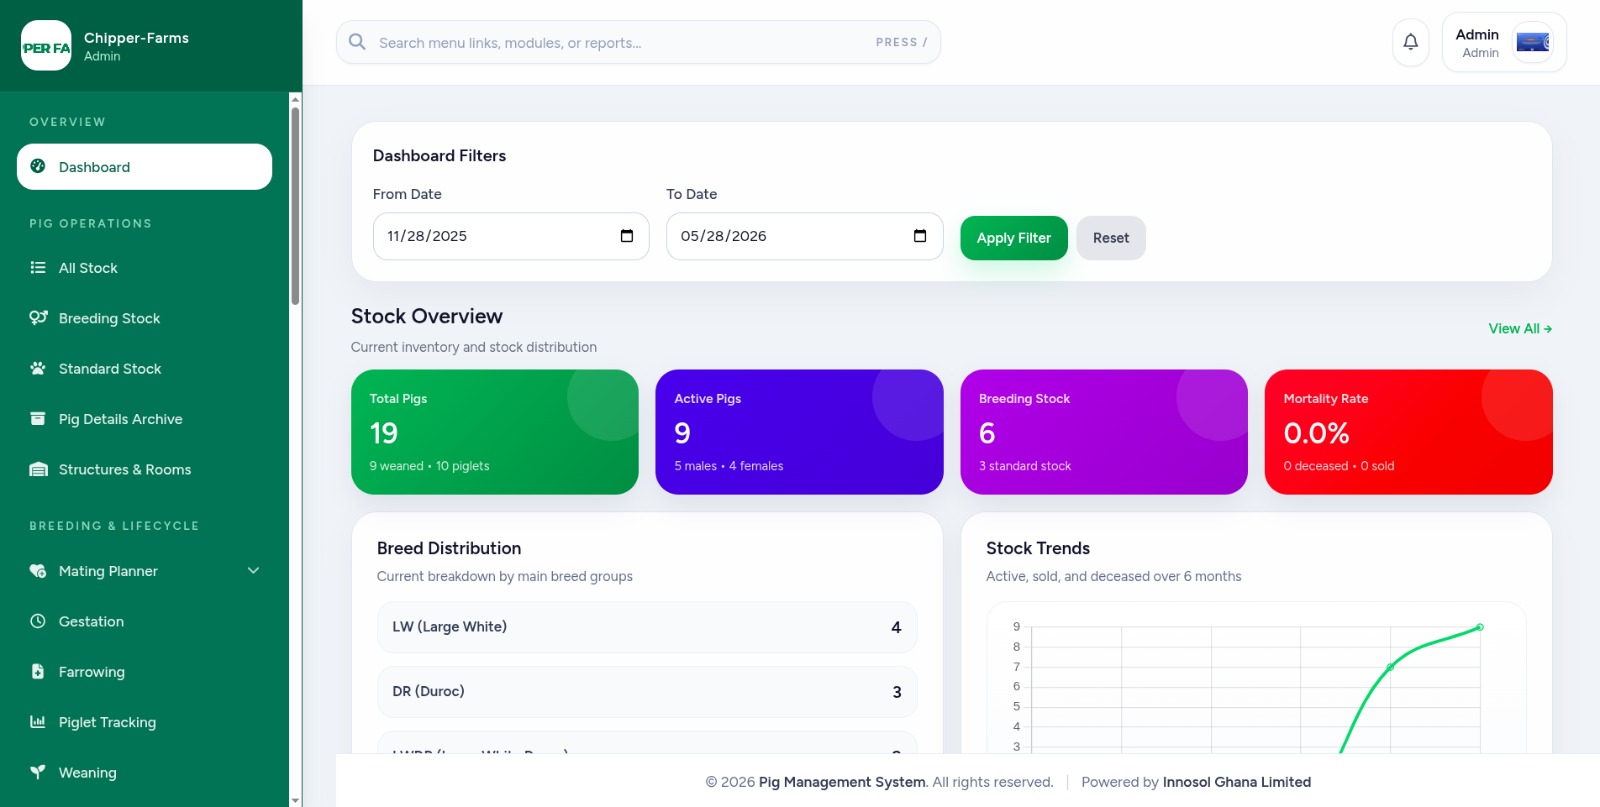Click the Dashboard Filters heading
Image resolution: width=1600 pixels, height=807 pixels.
click(x=439, y=155)
